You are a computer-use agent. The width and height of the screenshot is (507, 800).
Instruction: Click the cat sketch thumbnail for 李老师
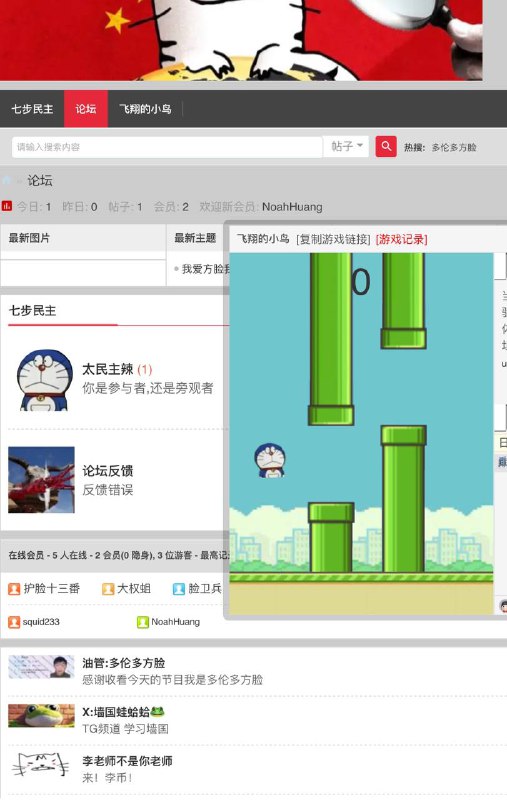(x=41, y=765)
